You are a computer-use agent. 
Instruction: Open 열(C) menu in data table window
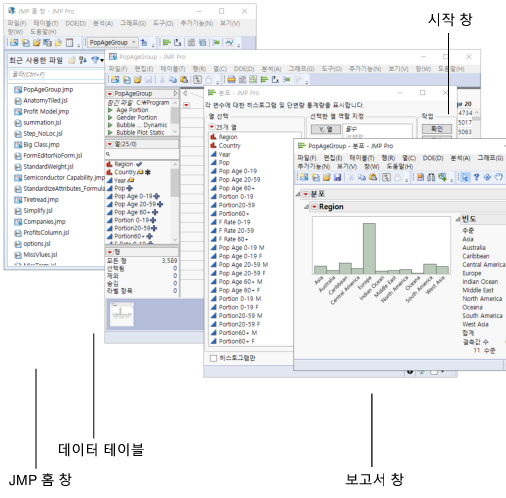220,69
